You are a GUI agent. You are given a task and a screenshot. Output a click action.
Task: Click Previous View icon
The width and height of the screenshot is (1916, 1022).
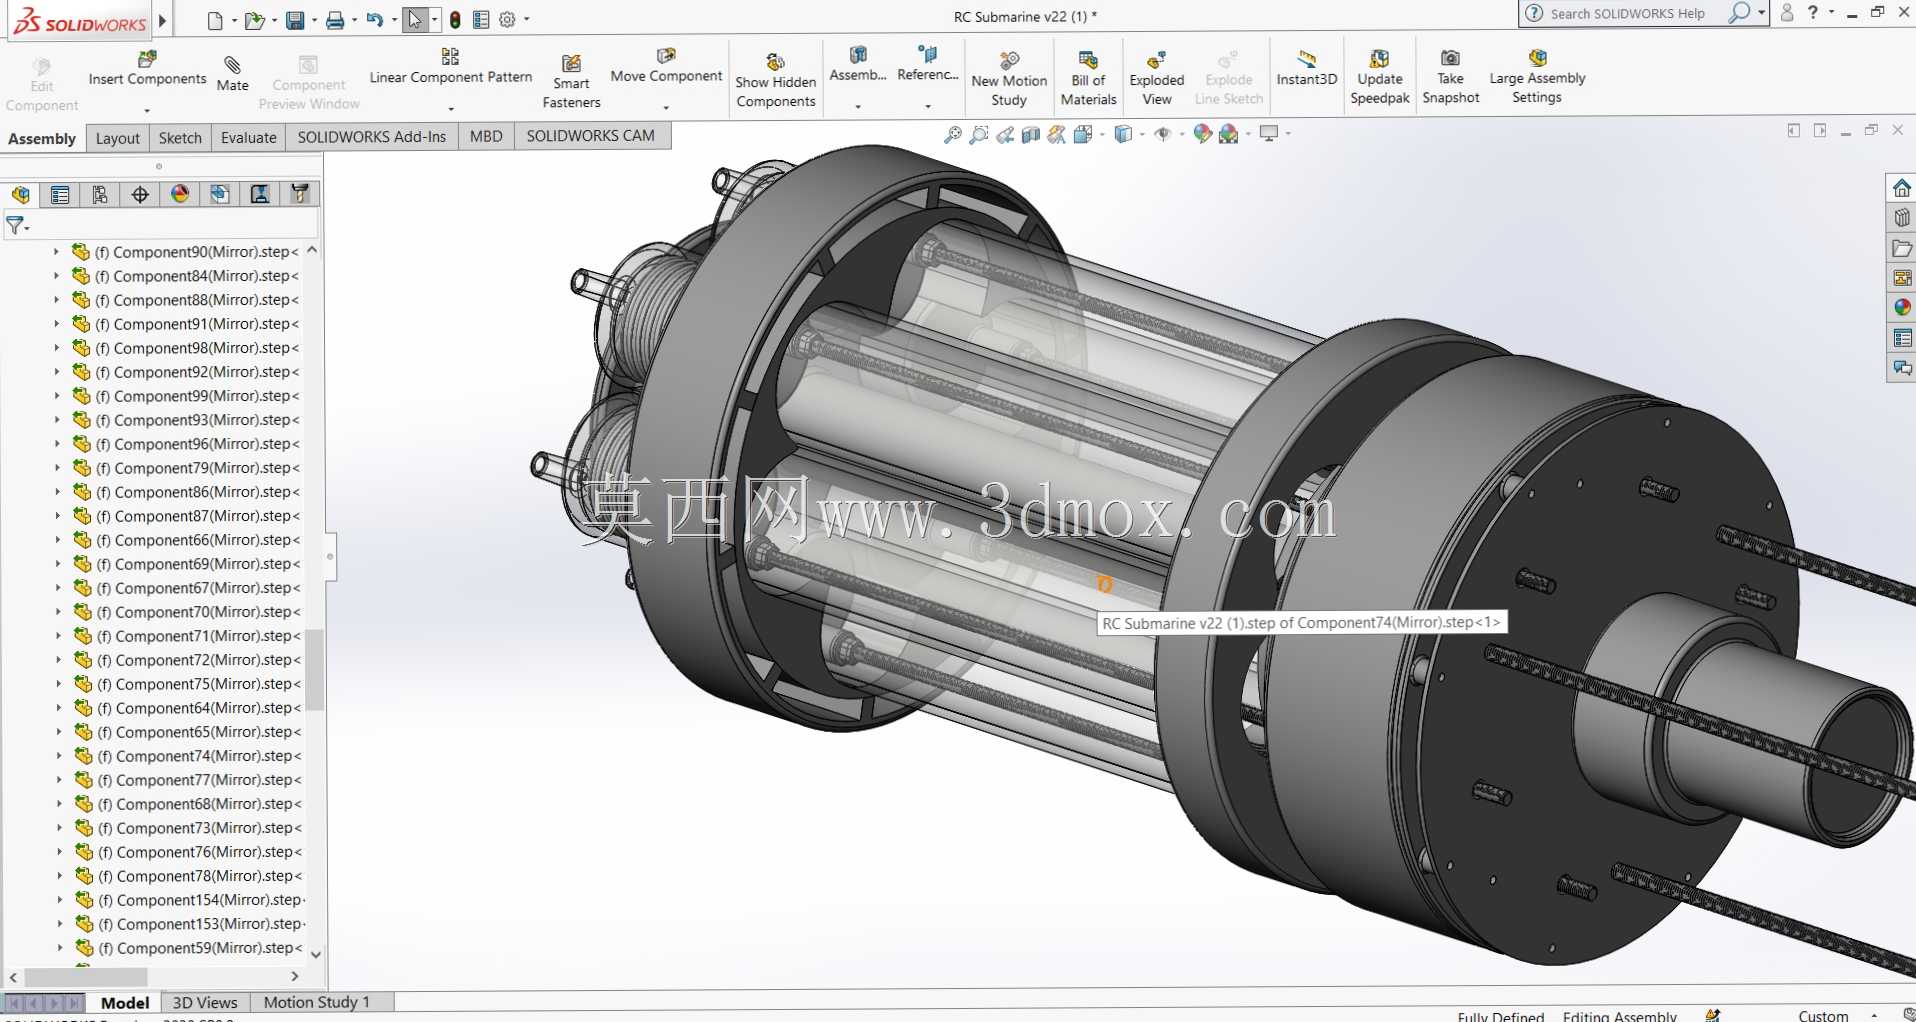(1005, 134)
